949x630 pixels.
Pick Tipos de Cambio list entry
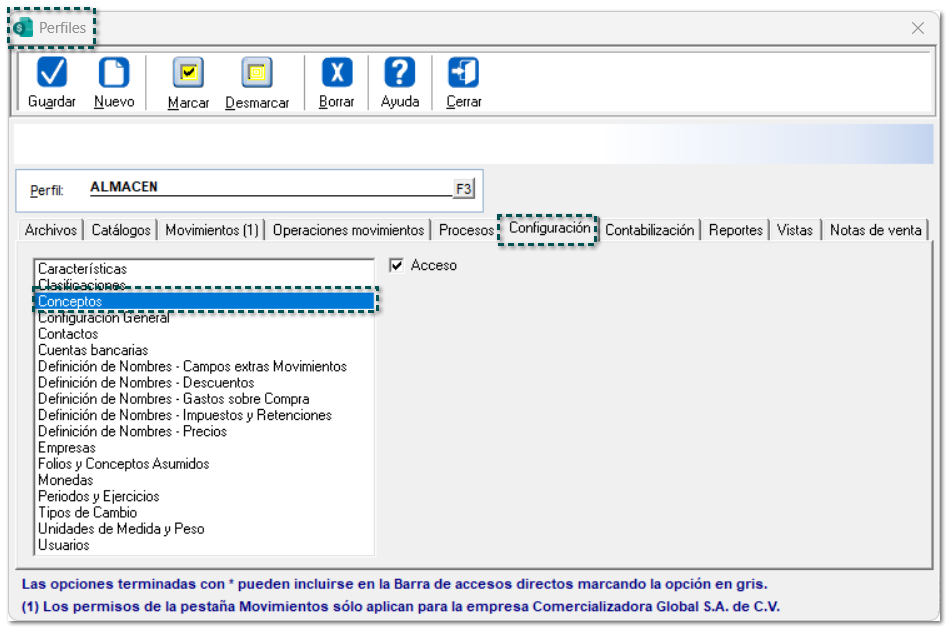(x=88, y=512)
